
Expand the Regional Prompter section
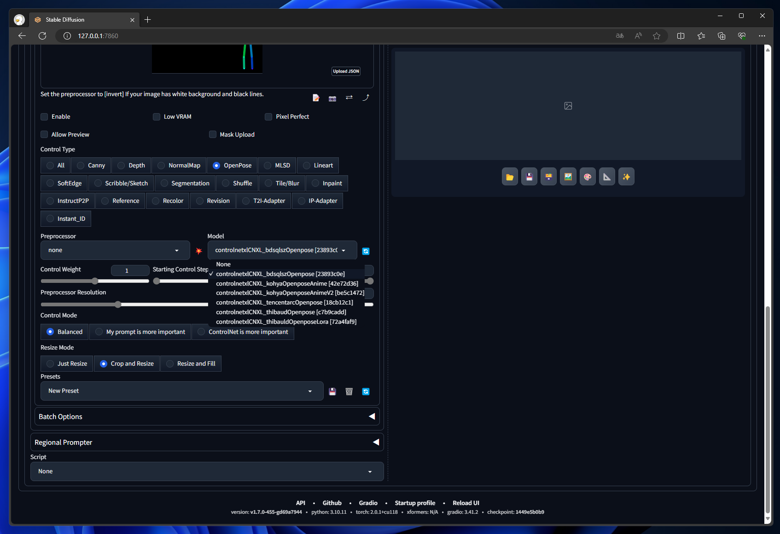(207, 442)
